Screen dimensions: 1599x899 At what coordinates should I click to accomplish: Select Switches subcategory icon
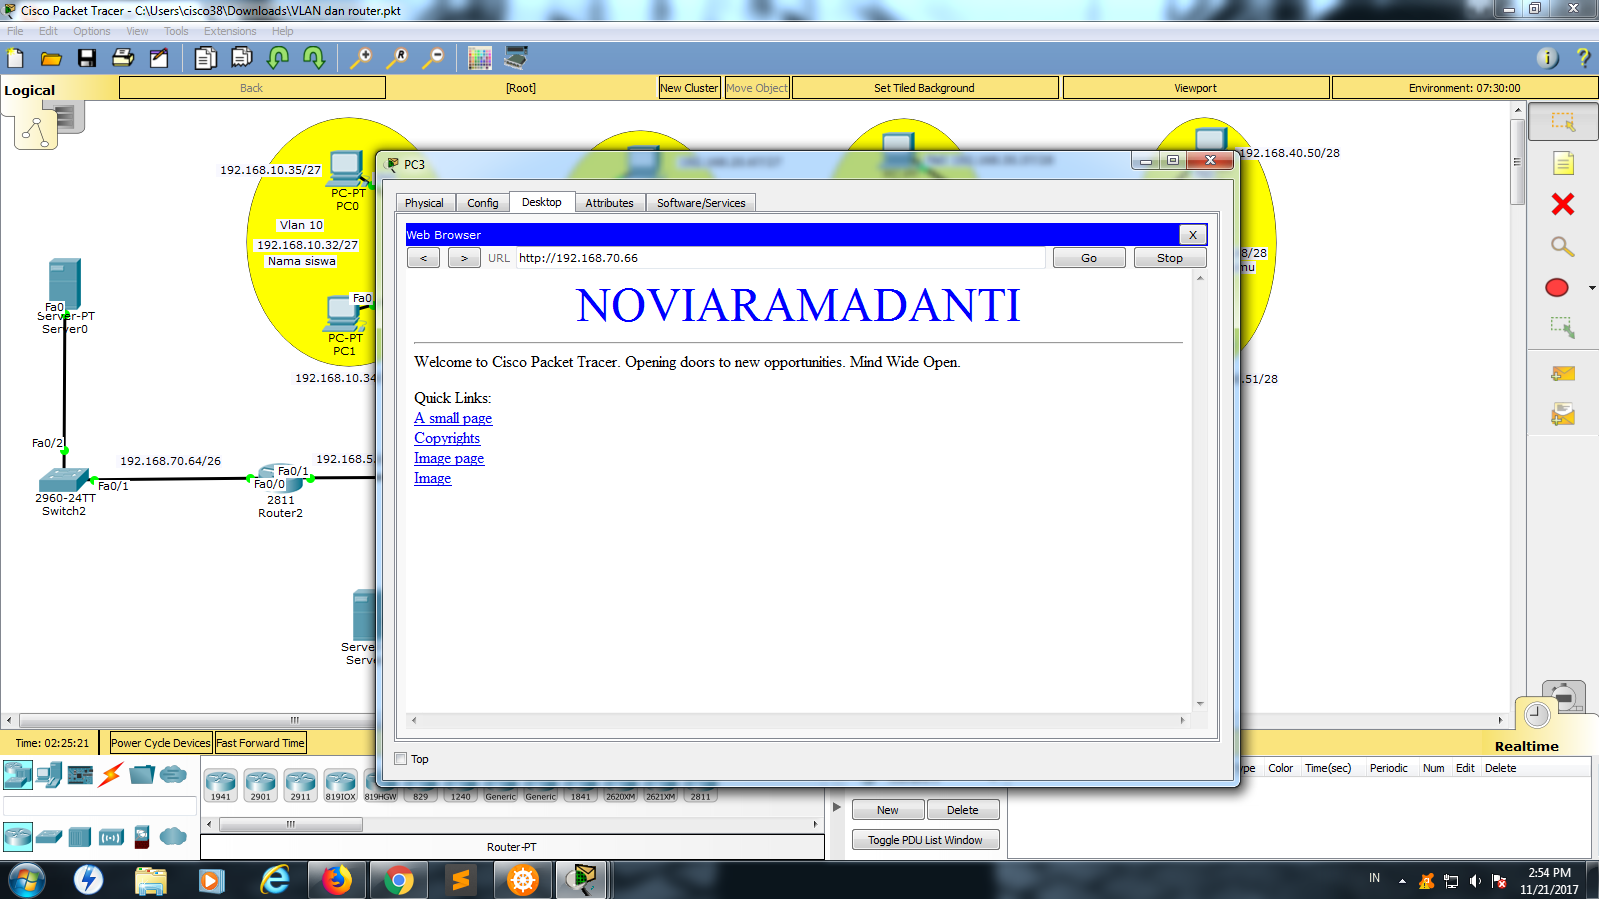(x=49, y=836)
